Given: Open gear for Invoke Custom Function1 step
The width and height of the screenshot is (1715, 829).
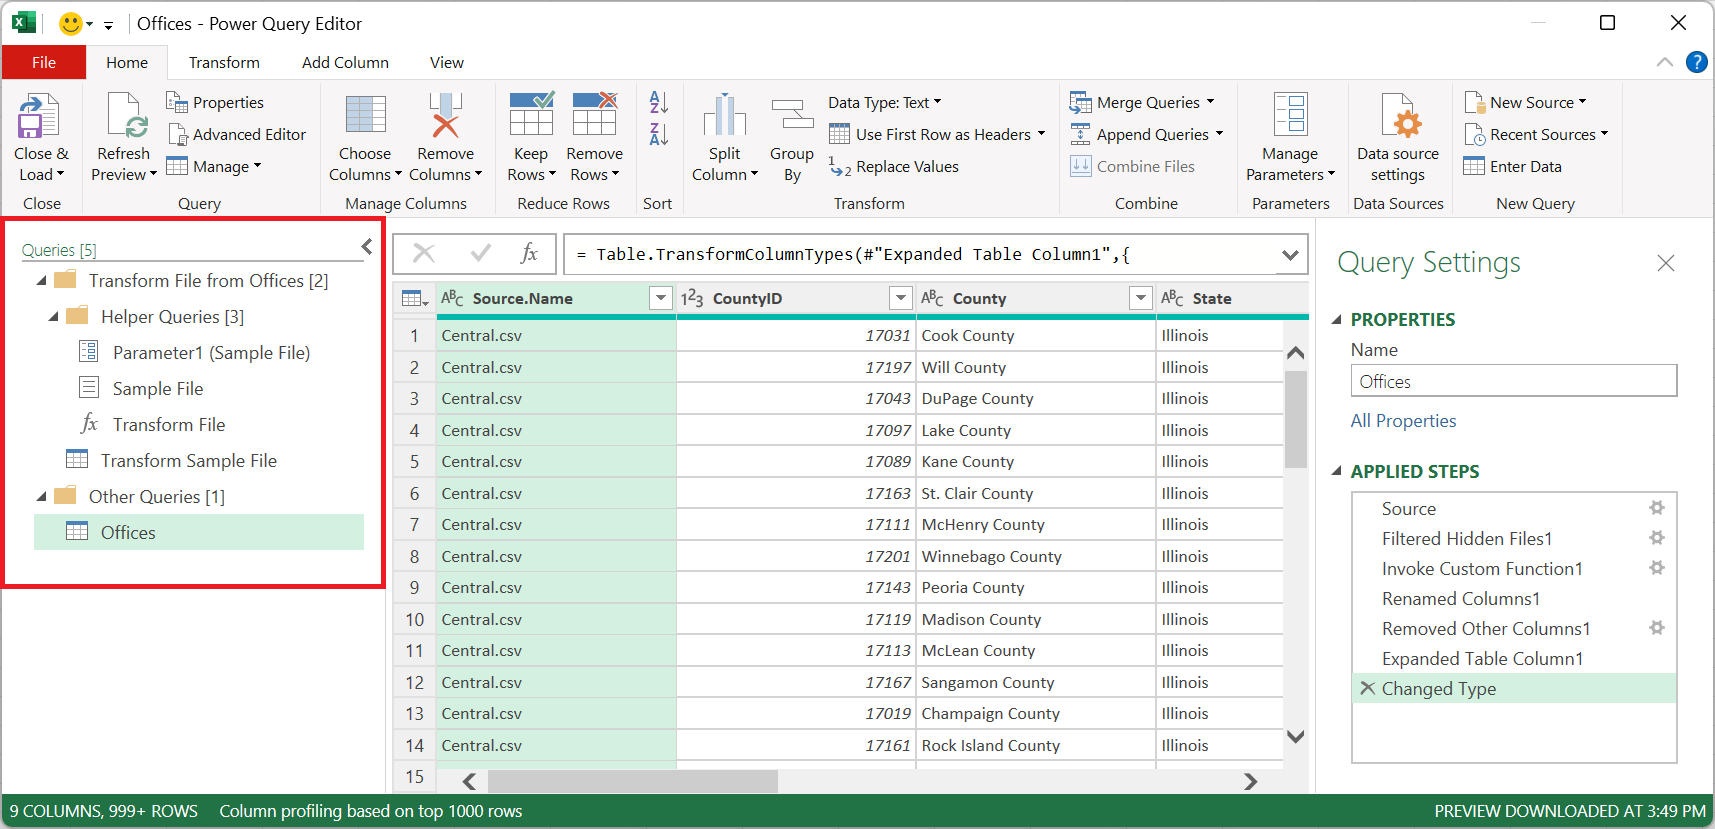Looking at the screenshot, I should 1657,568.
